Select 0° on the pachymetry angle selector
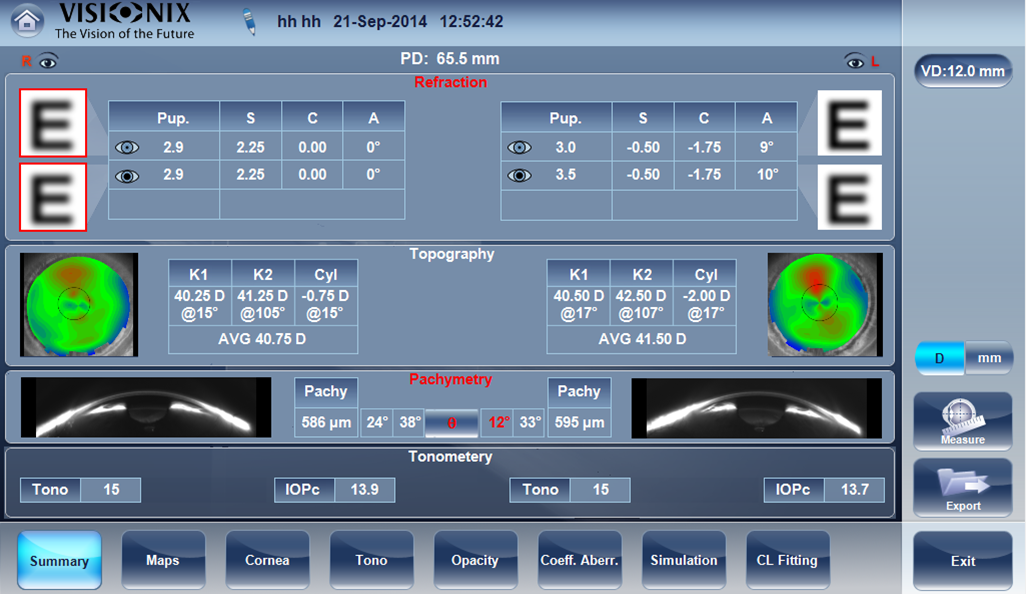 pyautogui.click(x=450, y=423)
